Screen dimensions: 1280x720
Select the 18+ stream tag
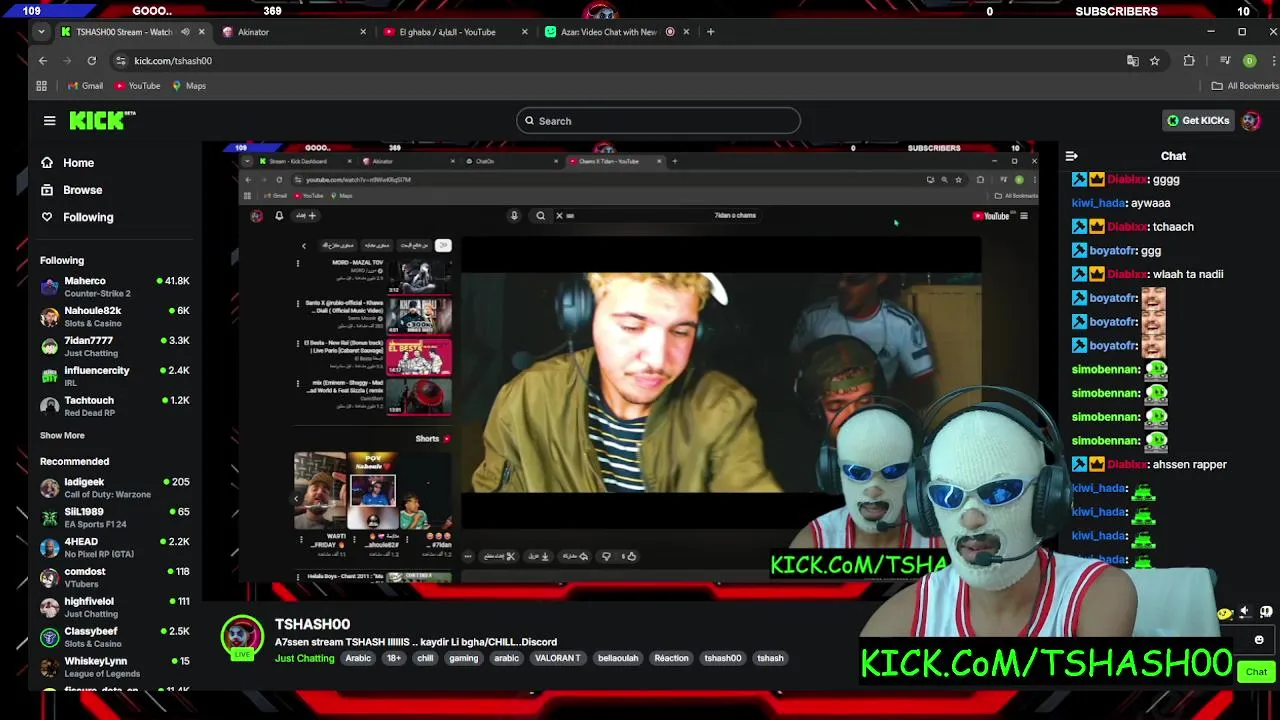click(x=393, y=658)
